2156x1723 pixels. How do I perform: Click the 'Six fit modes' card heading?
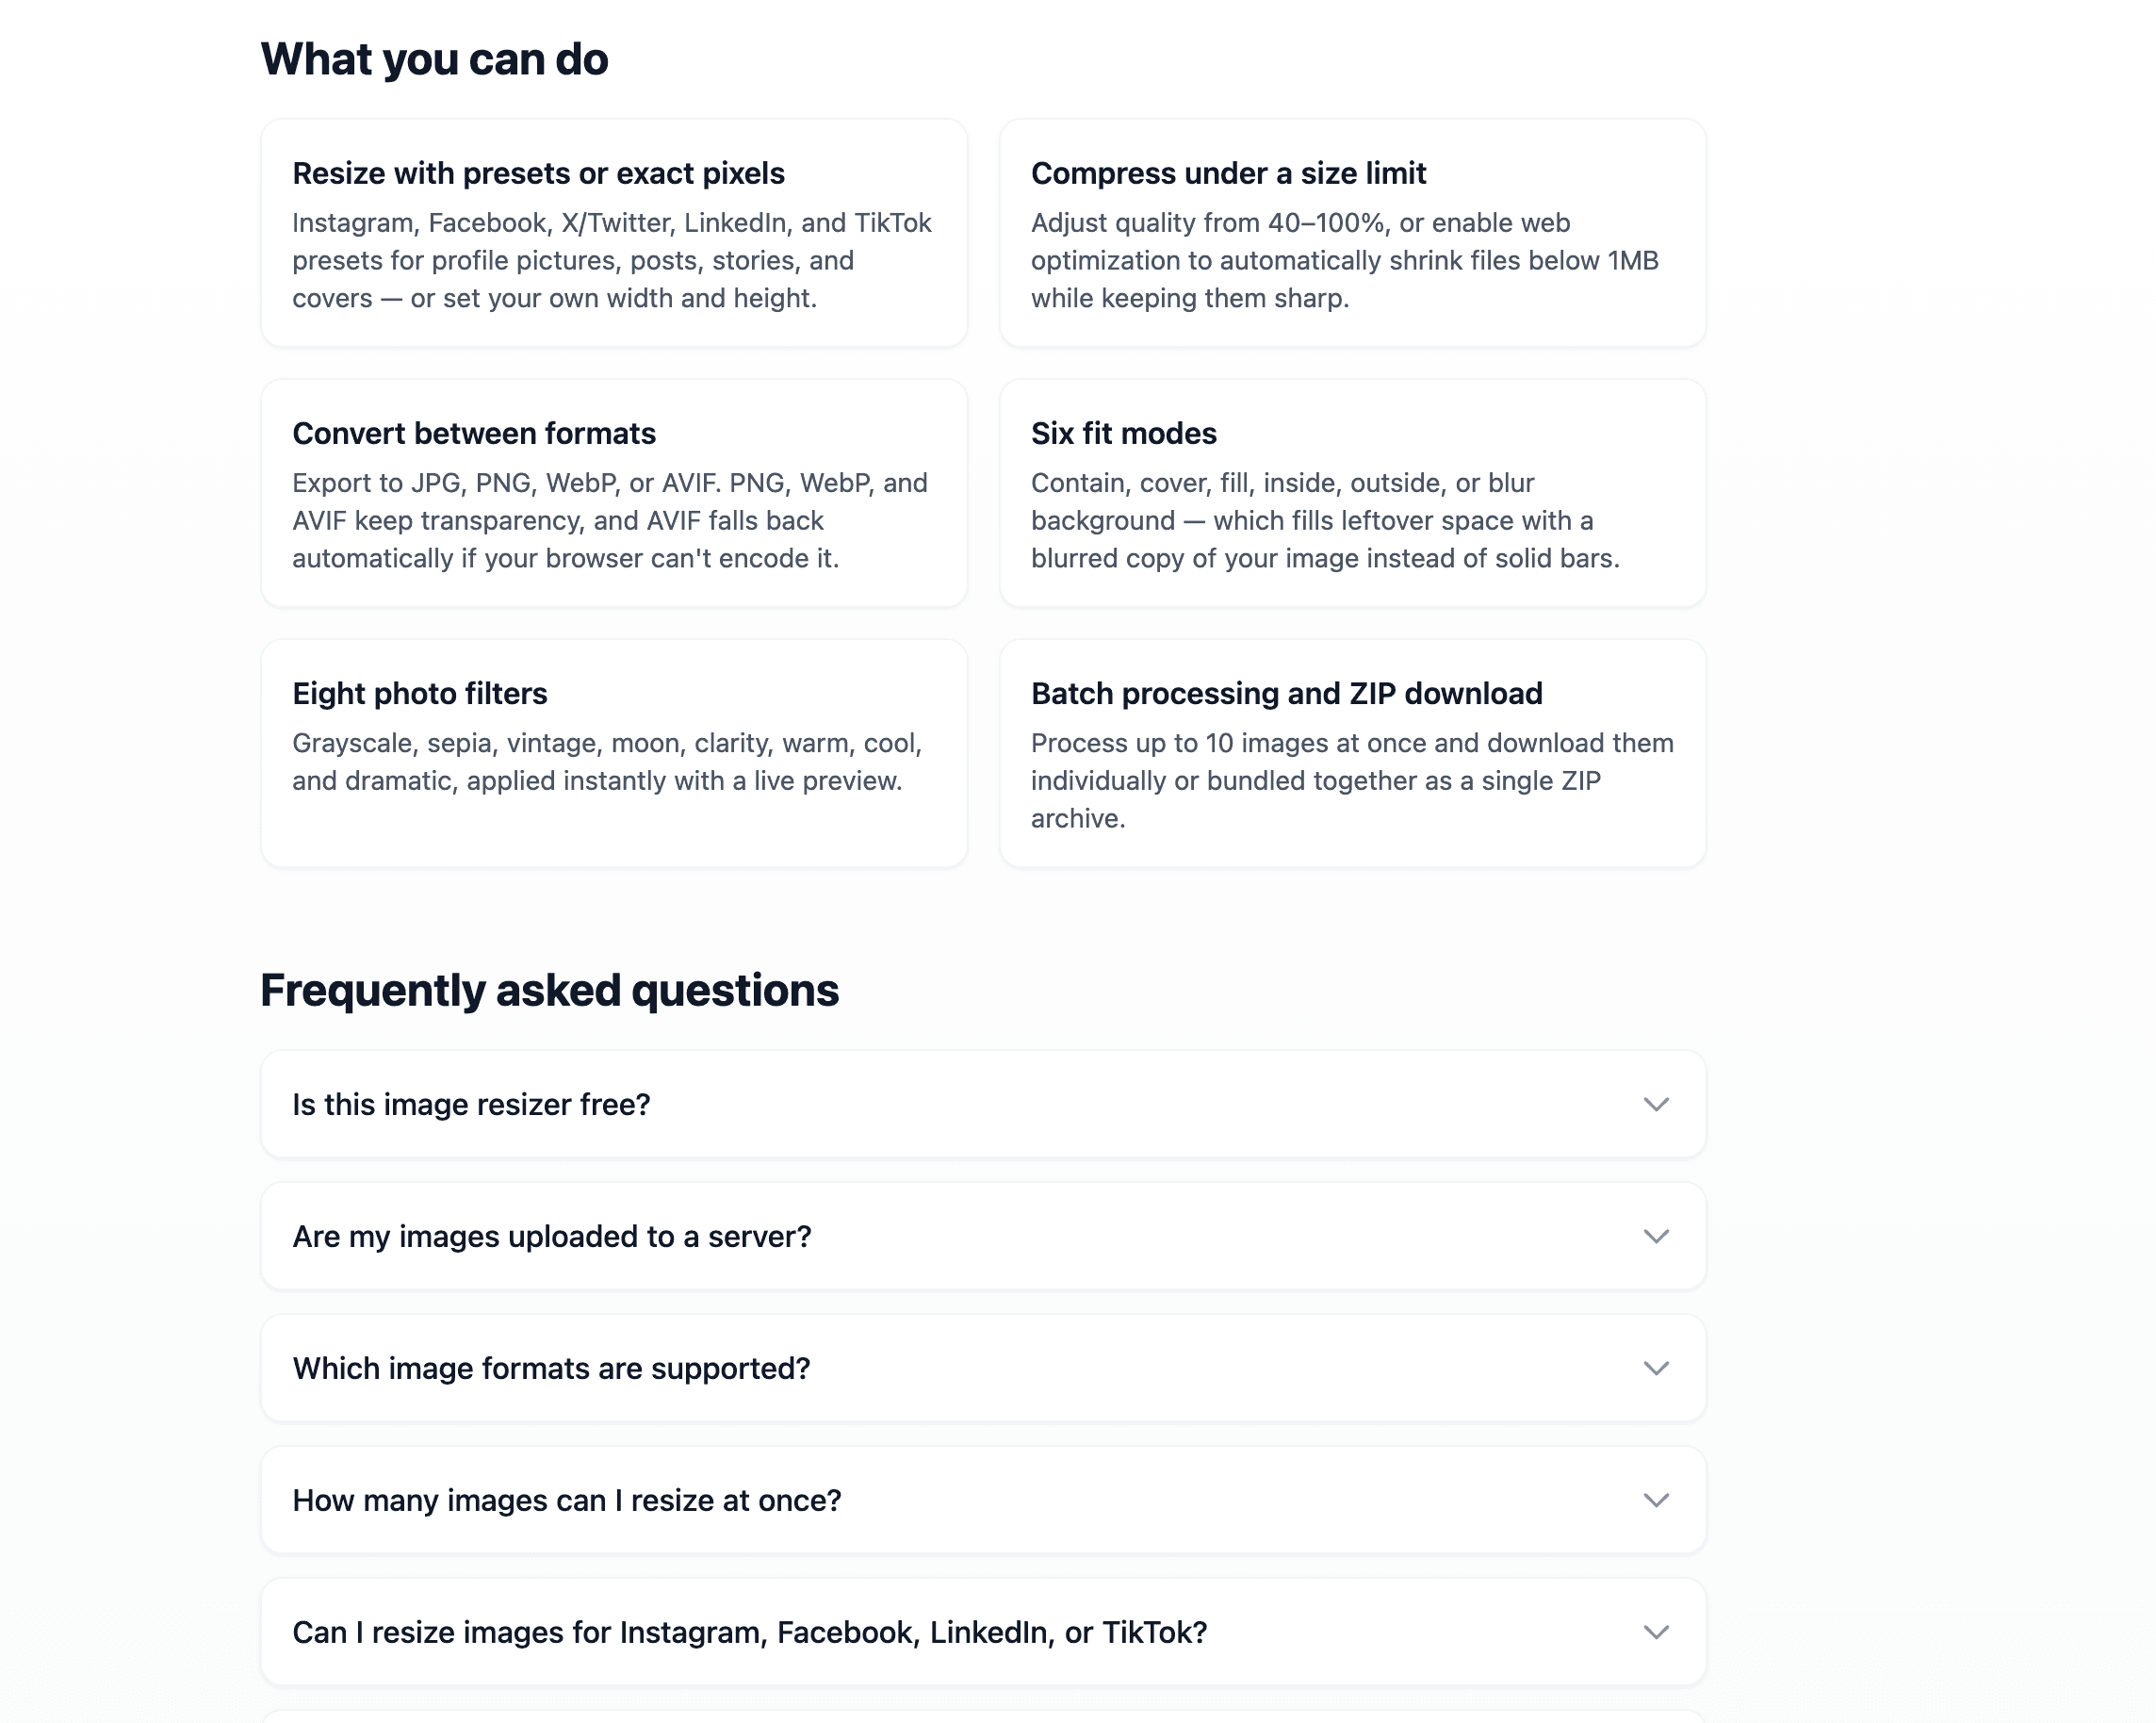[x=1124, y=433]
